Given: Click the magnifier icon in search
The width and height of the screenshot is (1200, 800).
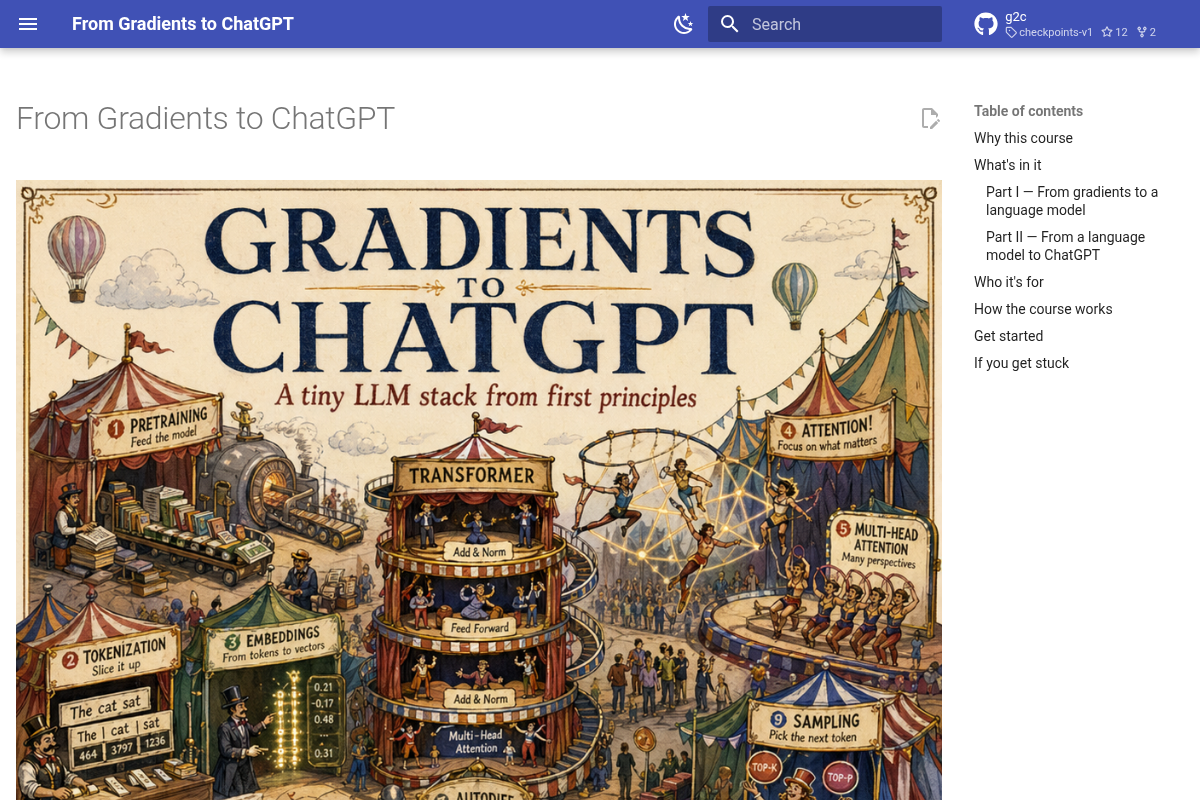Looking at the screenshot, I should pos(730,24).
